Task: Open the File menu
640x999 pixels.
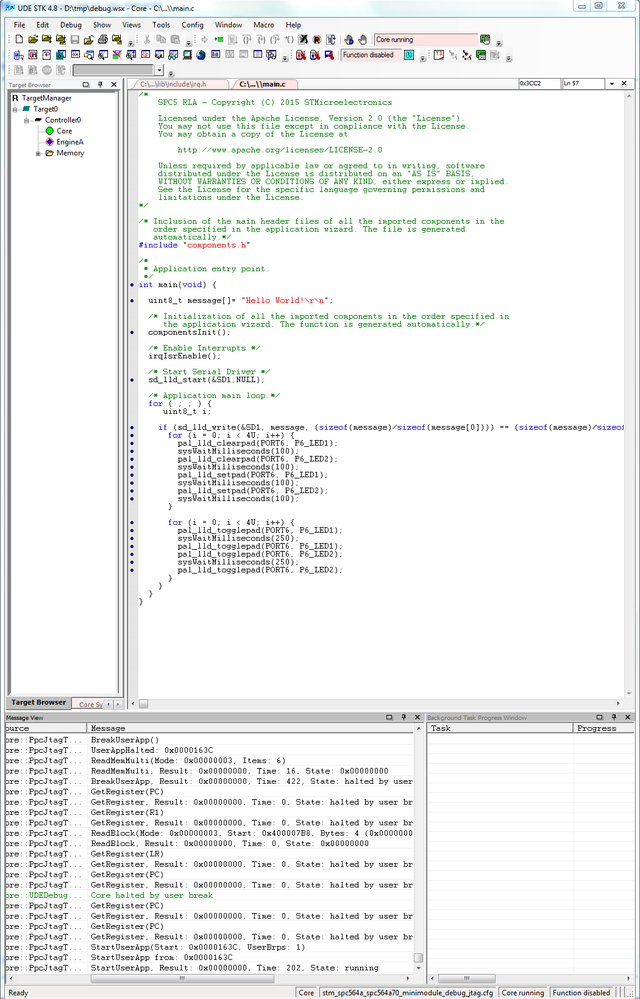Action: (20, 25)
